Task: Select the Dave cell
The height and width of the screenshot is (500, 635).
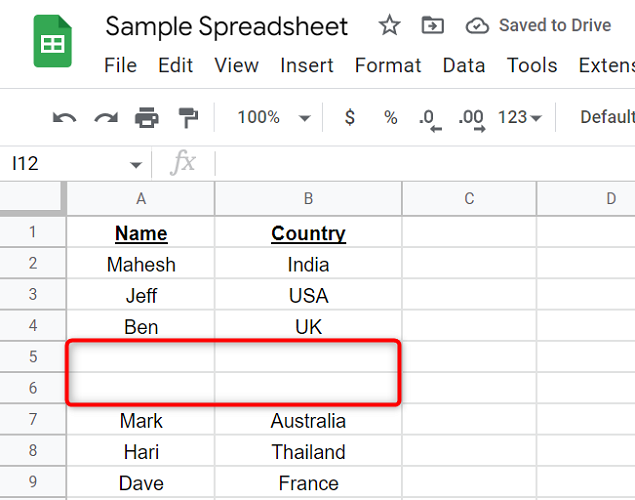Action: tap(141, 481)
